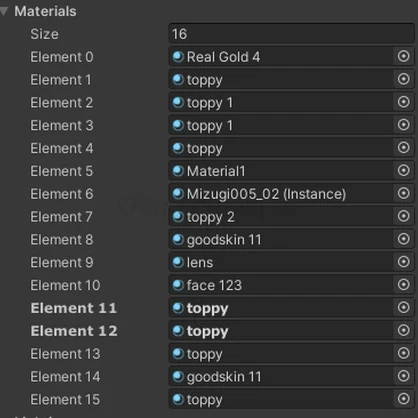Screen dimensions: 418x418
Task: Click the Size field showing 16
Action: [291, 34]
